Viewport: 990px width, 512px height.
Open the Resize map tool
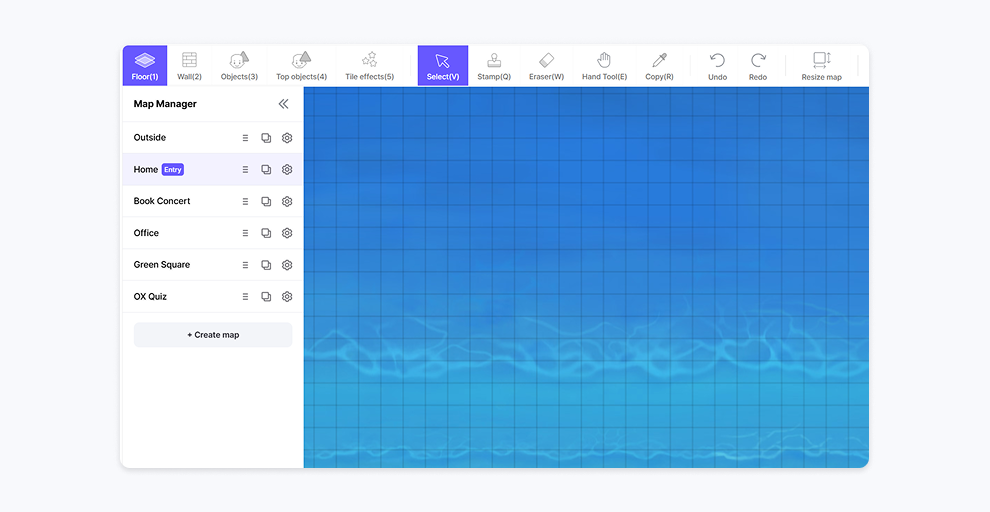pos(821,66)
